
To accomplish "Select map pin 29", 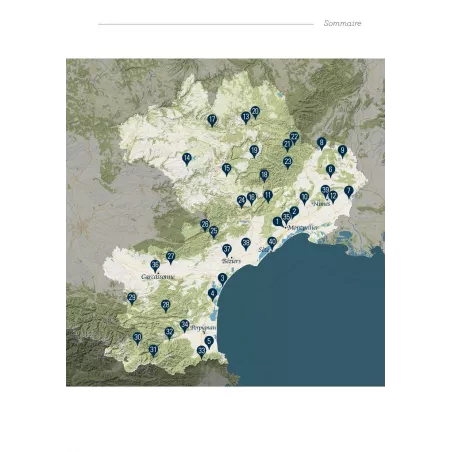I will tap(132, 298).
